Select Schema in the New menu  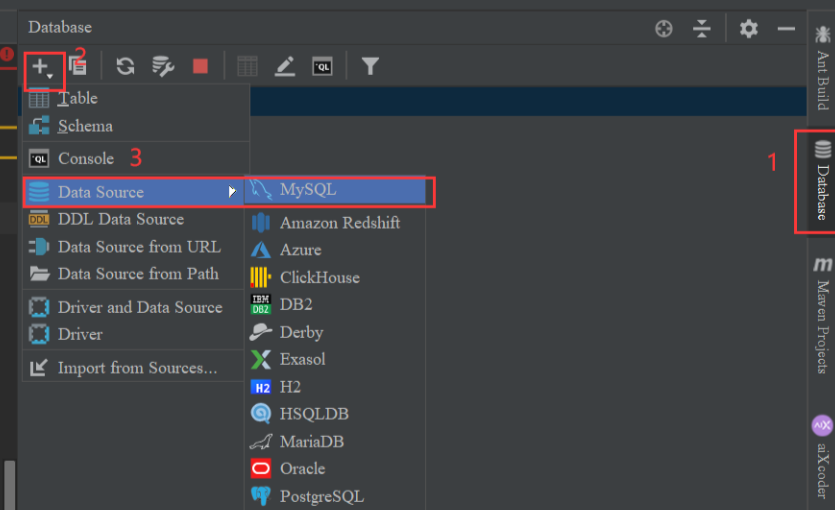point(136,126)
